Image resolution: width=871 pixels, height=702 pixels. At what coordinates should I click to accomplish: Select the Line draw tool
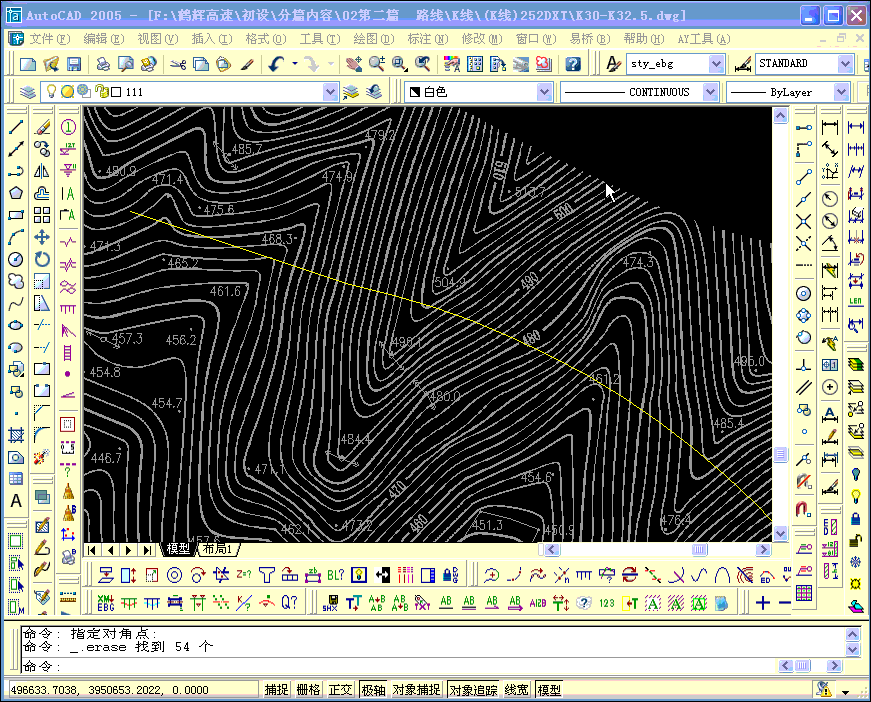point(16,128)
